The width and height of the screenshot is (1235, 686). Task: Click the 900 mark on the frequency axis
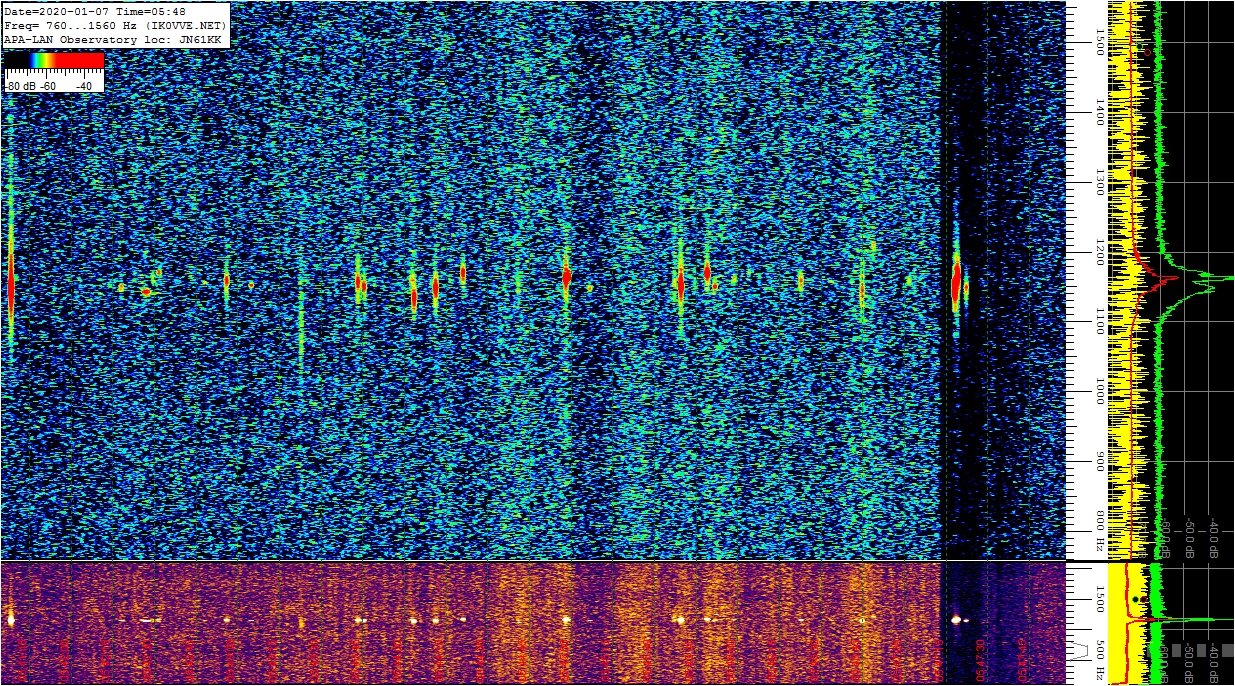click(1100, 462)
